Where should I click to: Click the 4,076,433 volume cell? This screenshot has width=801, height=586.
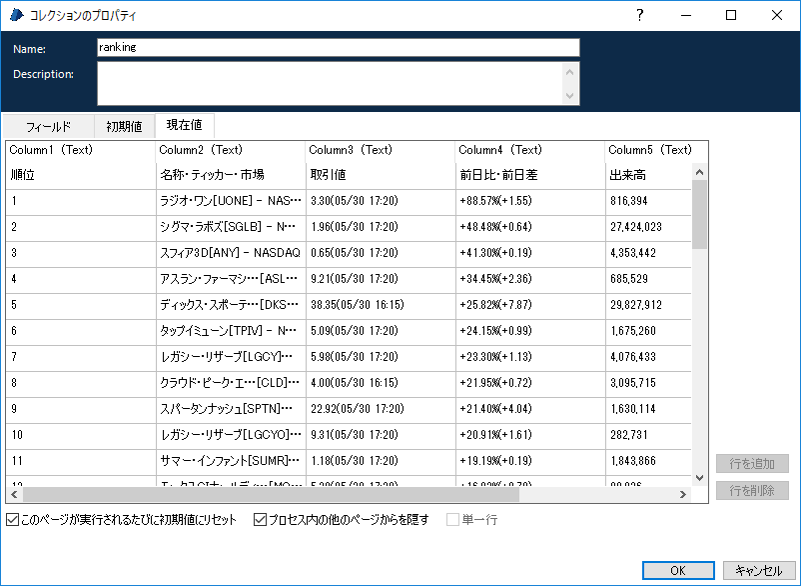pos(648,358)
